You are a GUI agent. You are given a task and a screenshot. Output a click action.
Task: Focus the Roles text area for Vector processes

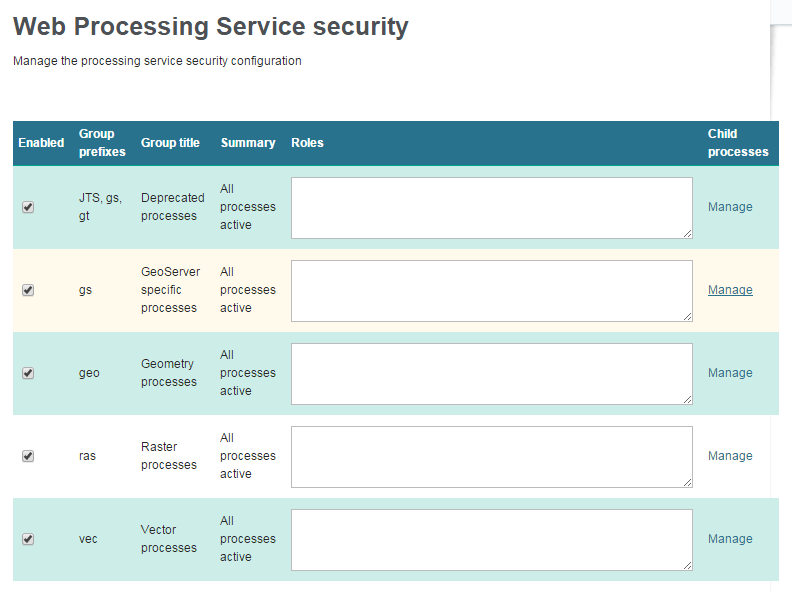tap(491, 540)
